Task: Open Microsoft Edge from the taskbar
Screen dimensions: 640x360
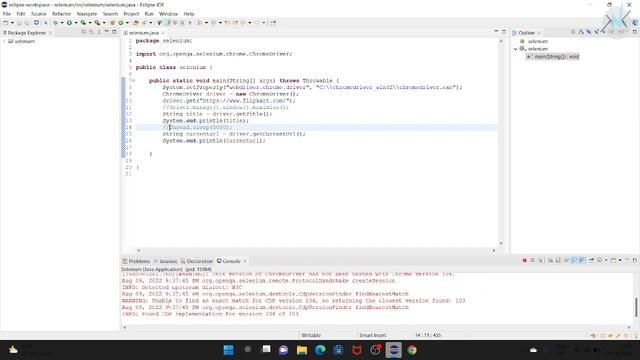Action: [320, 350]
